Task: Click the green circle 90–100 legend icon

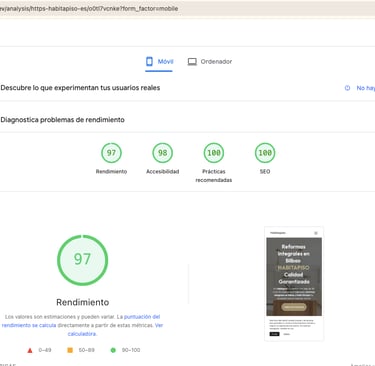Action: [x=113, y=350]
